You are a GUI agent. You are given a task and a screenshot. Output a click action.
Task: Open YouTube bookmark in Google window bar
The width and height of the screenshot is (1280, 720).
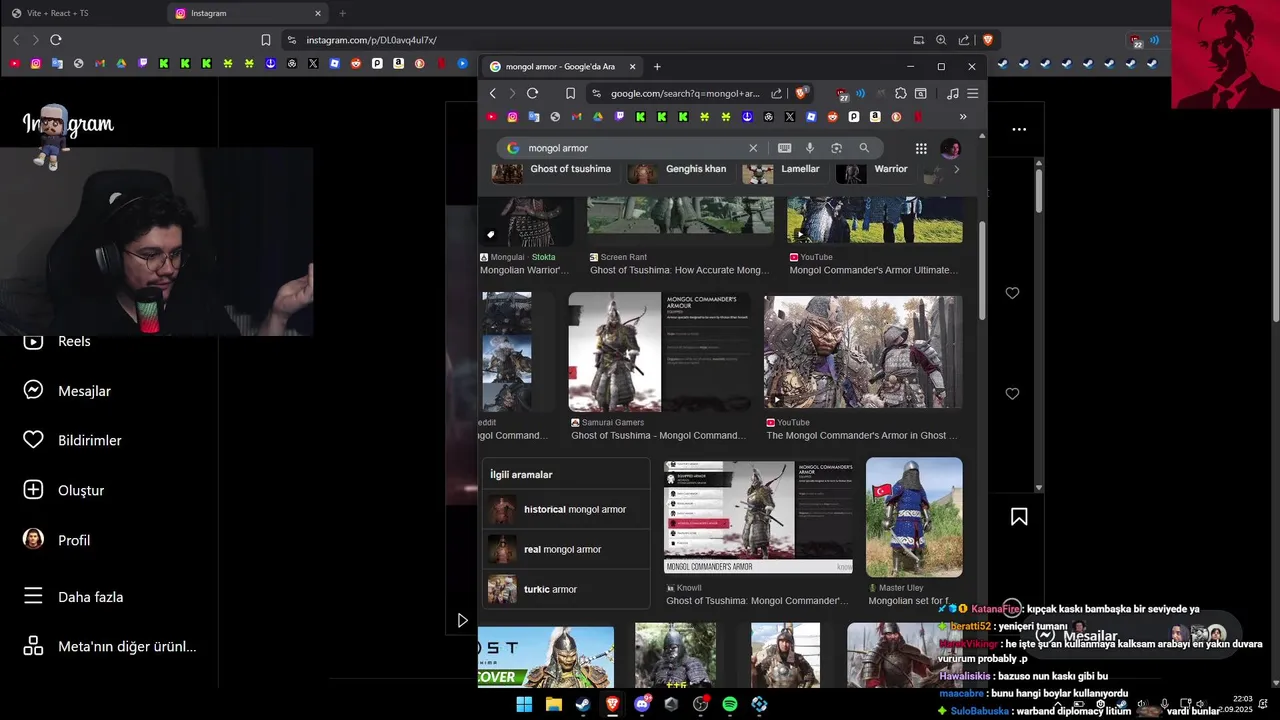[x=492, y=117]
